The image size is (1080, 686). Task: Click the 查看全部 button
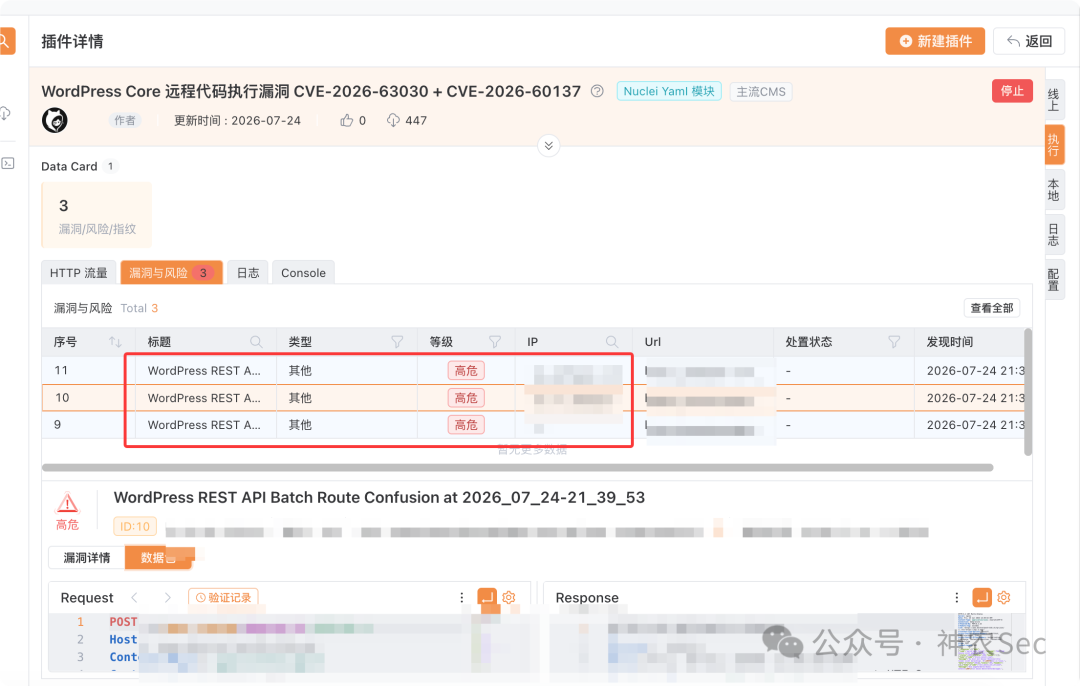(992, 308)
